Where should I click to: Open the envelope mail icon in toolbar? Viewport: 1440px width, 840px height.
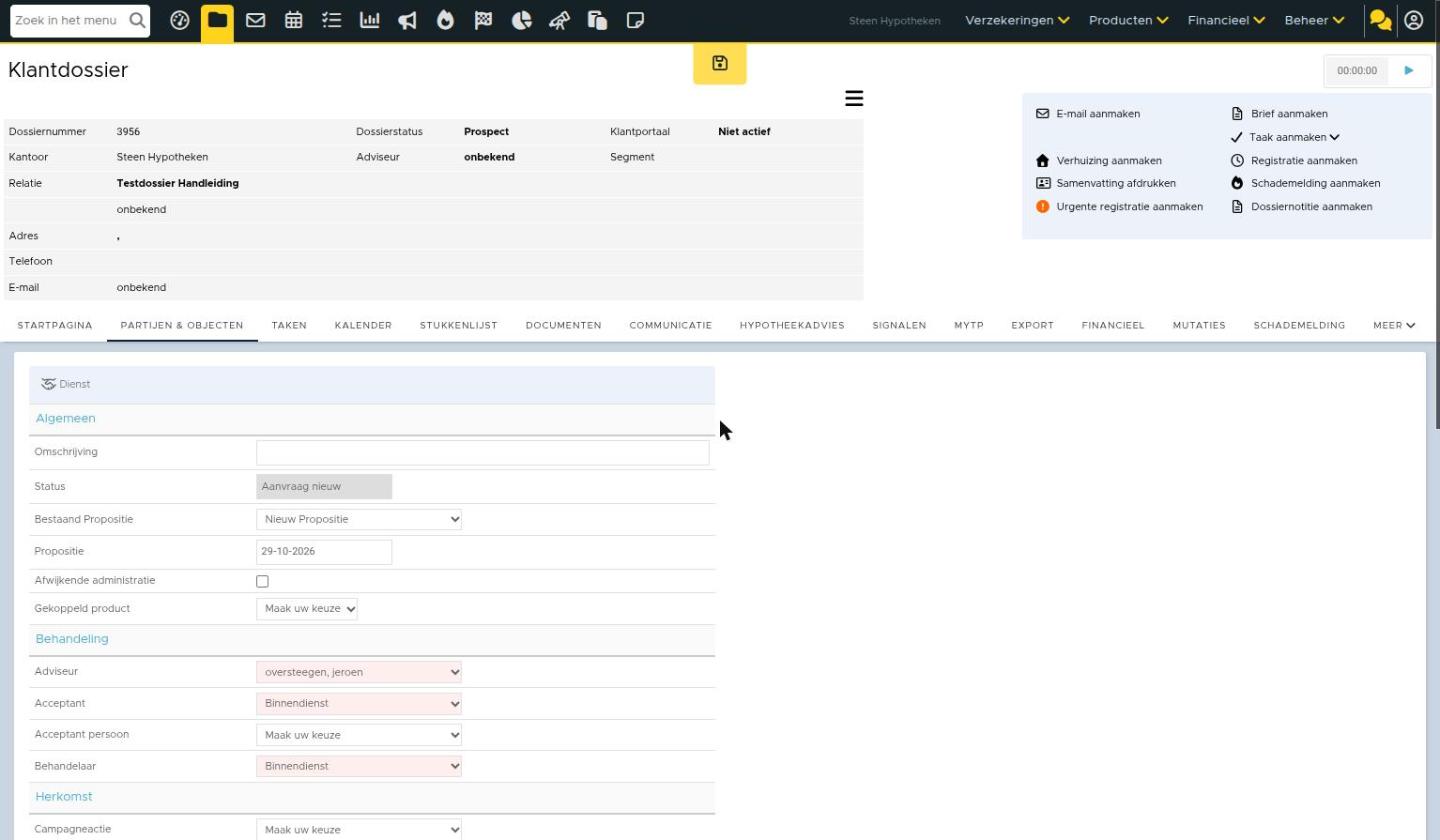point(255,20)
